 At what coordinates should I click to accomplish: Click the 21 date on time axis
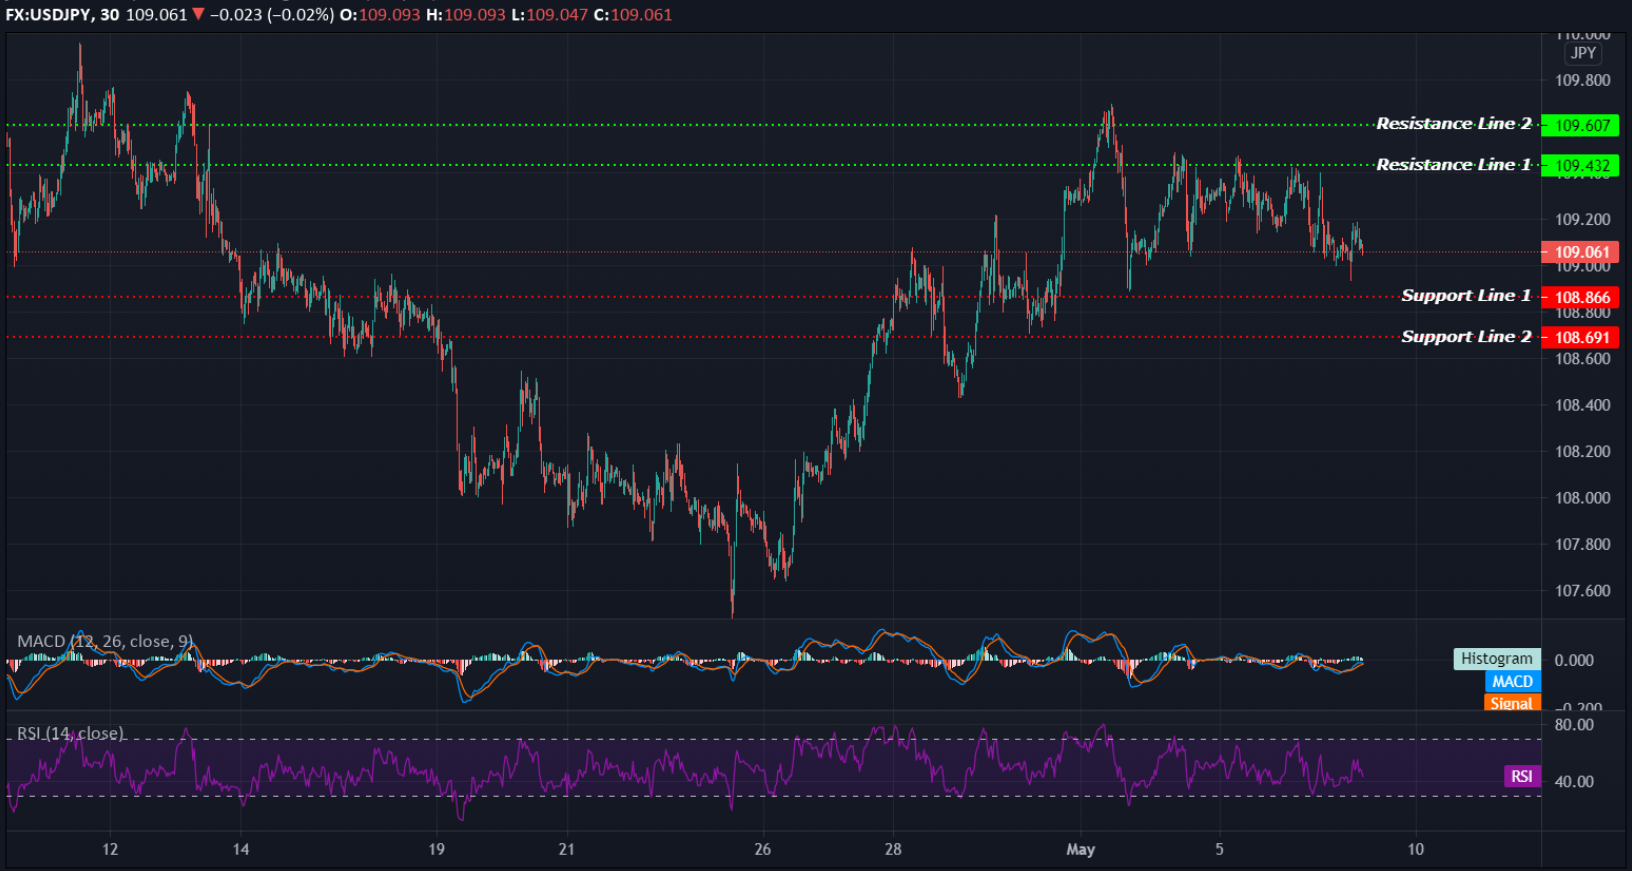[x=567, y=849]
